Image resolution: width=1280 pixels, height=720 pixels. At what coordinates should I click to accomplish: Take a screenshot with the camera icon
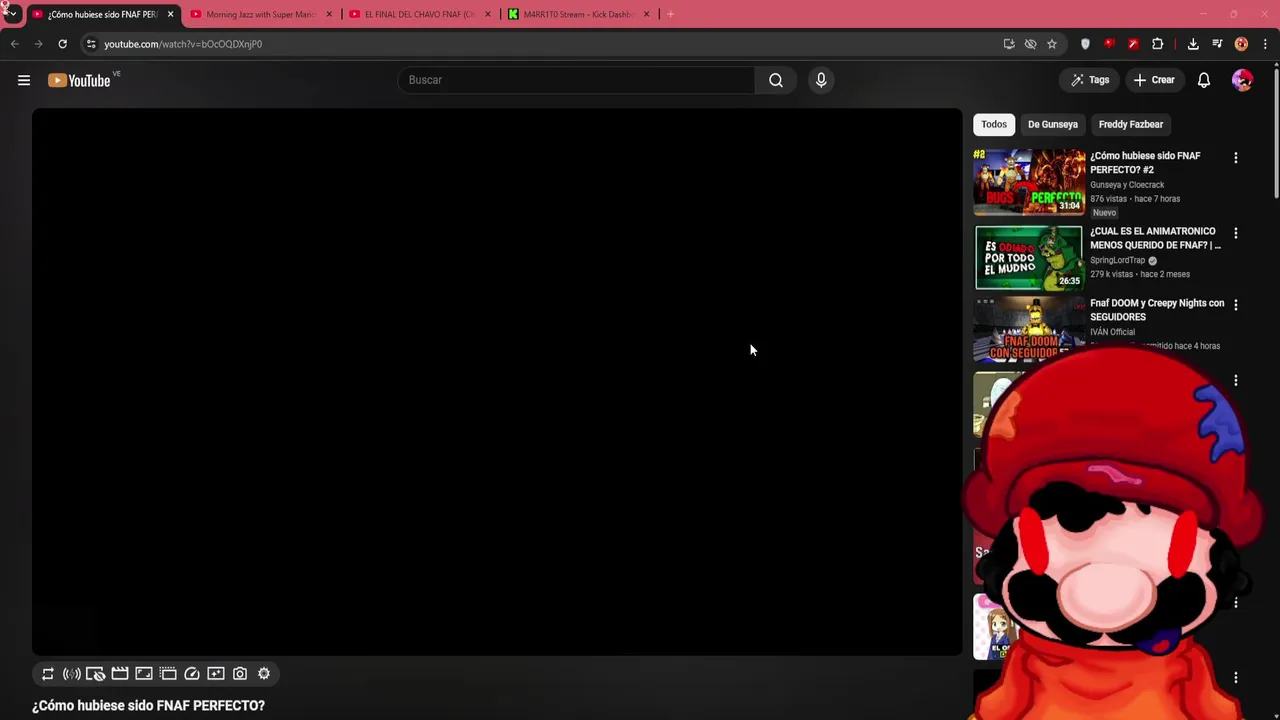240,674
